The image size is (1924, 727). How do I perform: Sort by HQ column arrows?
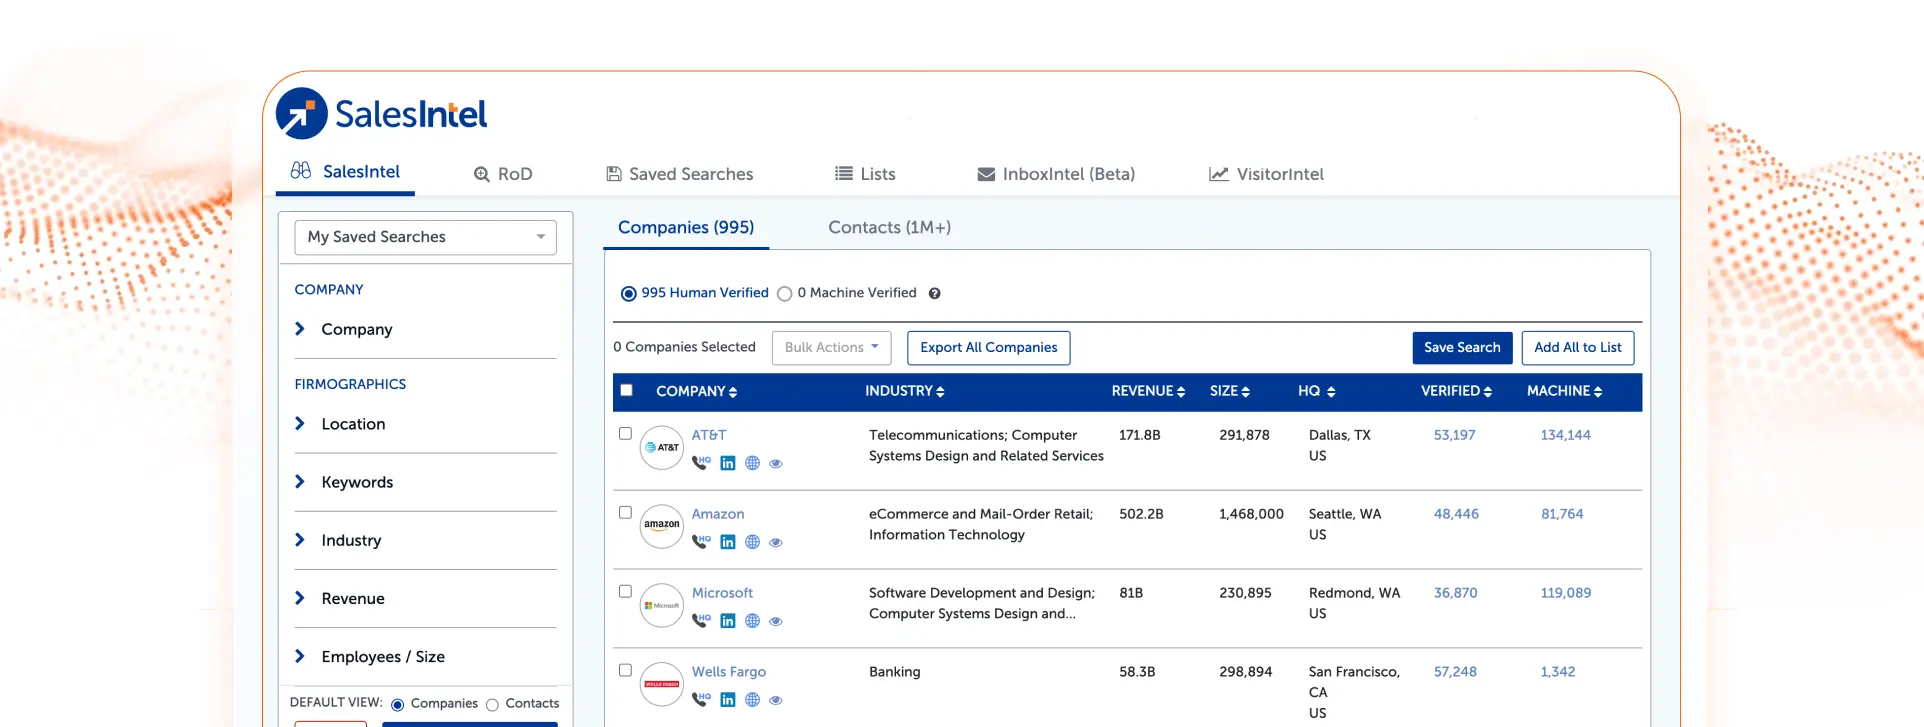click(x=1331, y=392)
